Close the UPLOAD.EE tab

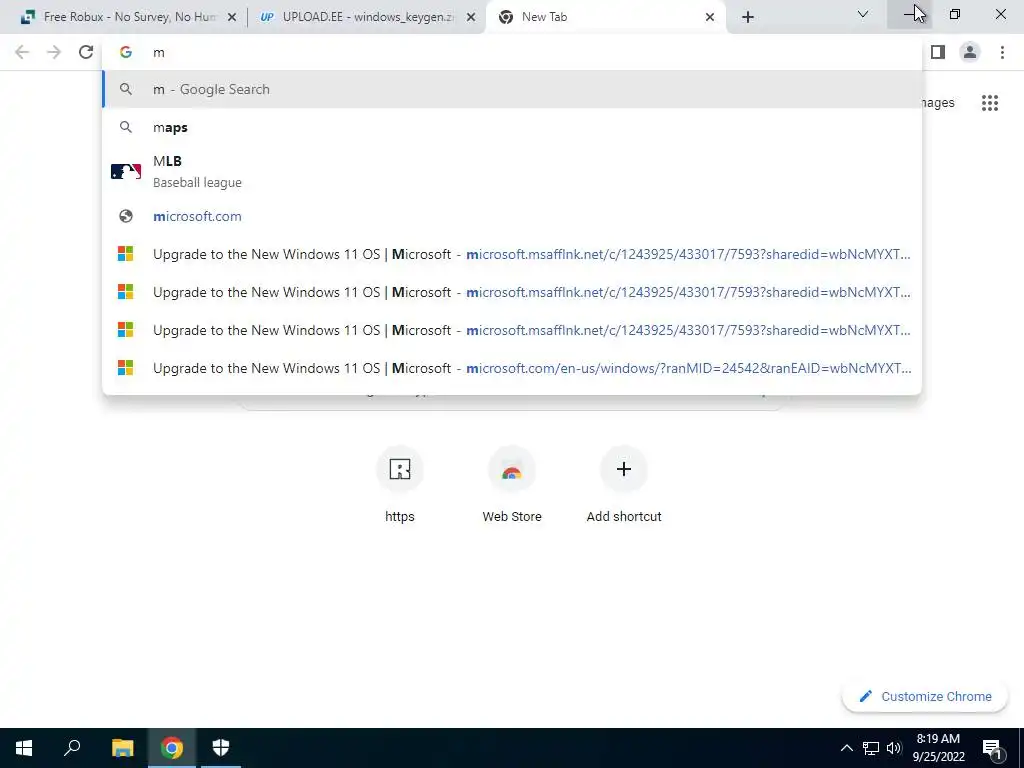(x=470, y=17)
